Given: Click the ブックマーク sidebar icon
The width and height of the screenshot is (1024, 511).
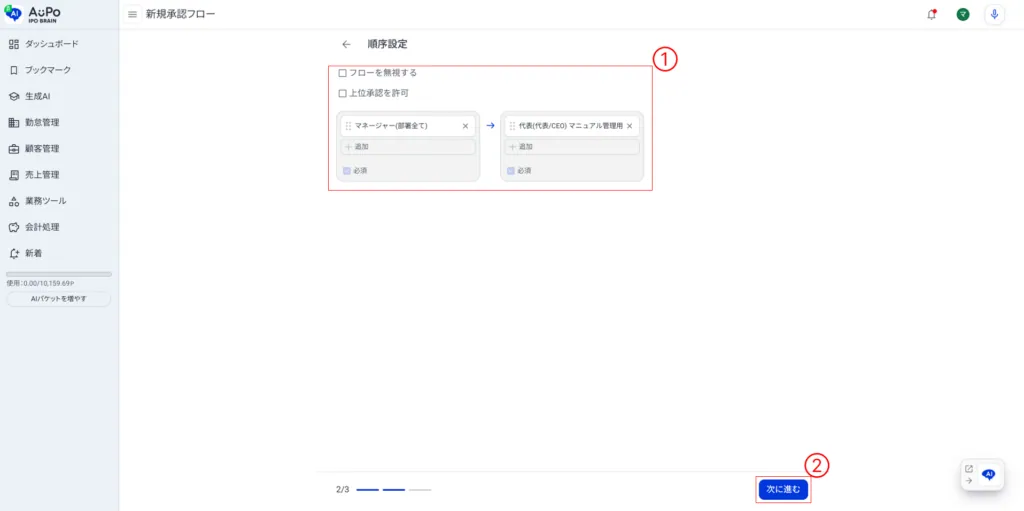Looking at the screenshot, I should coord(14,70).
